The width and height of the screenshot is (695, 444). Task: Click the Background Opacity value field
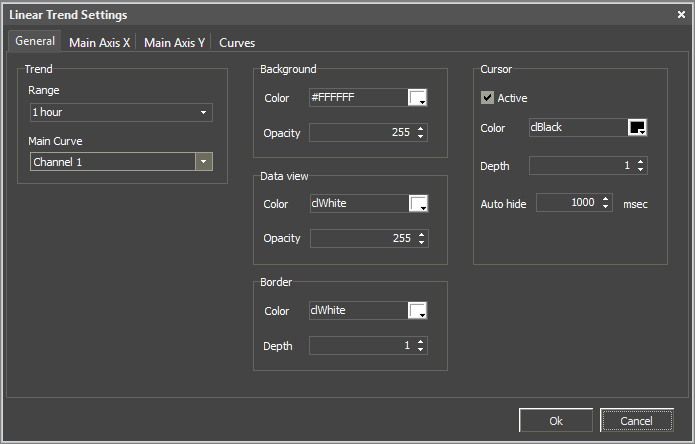362,132
